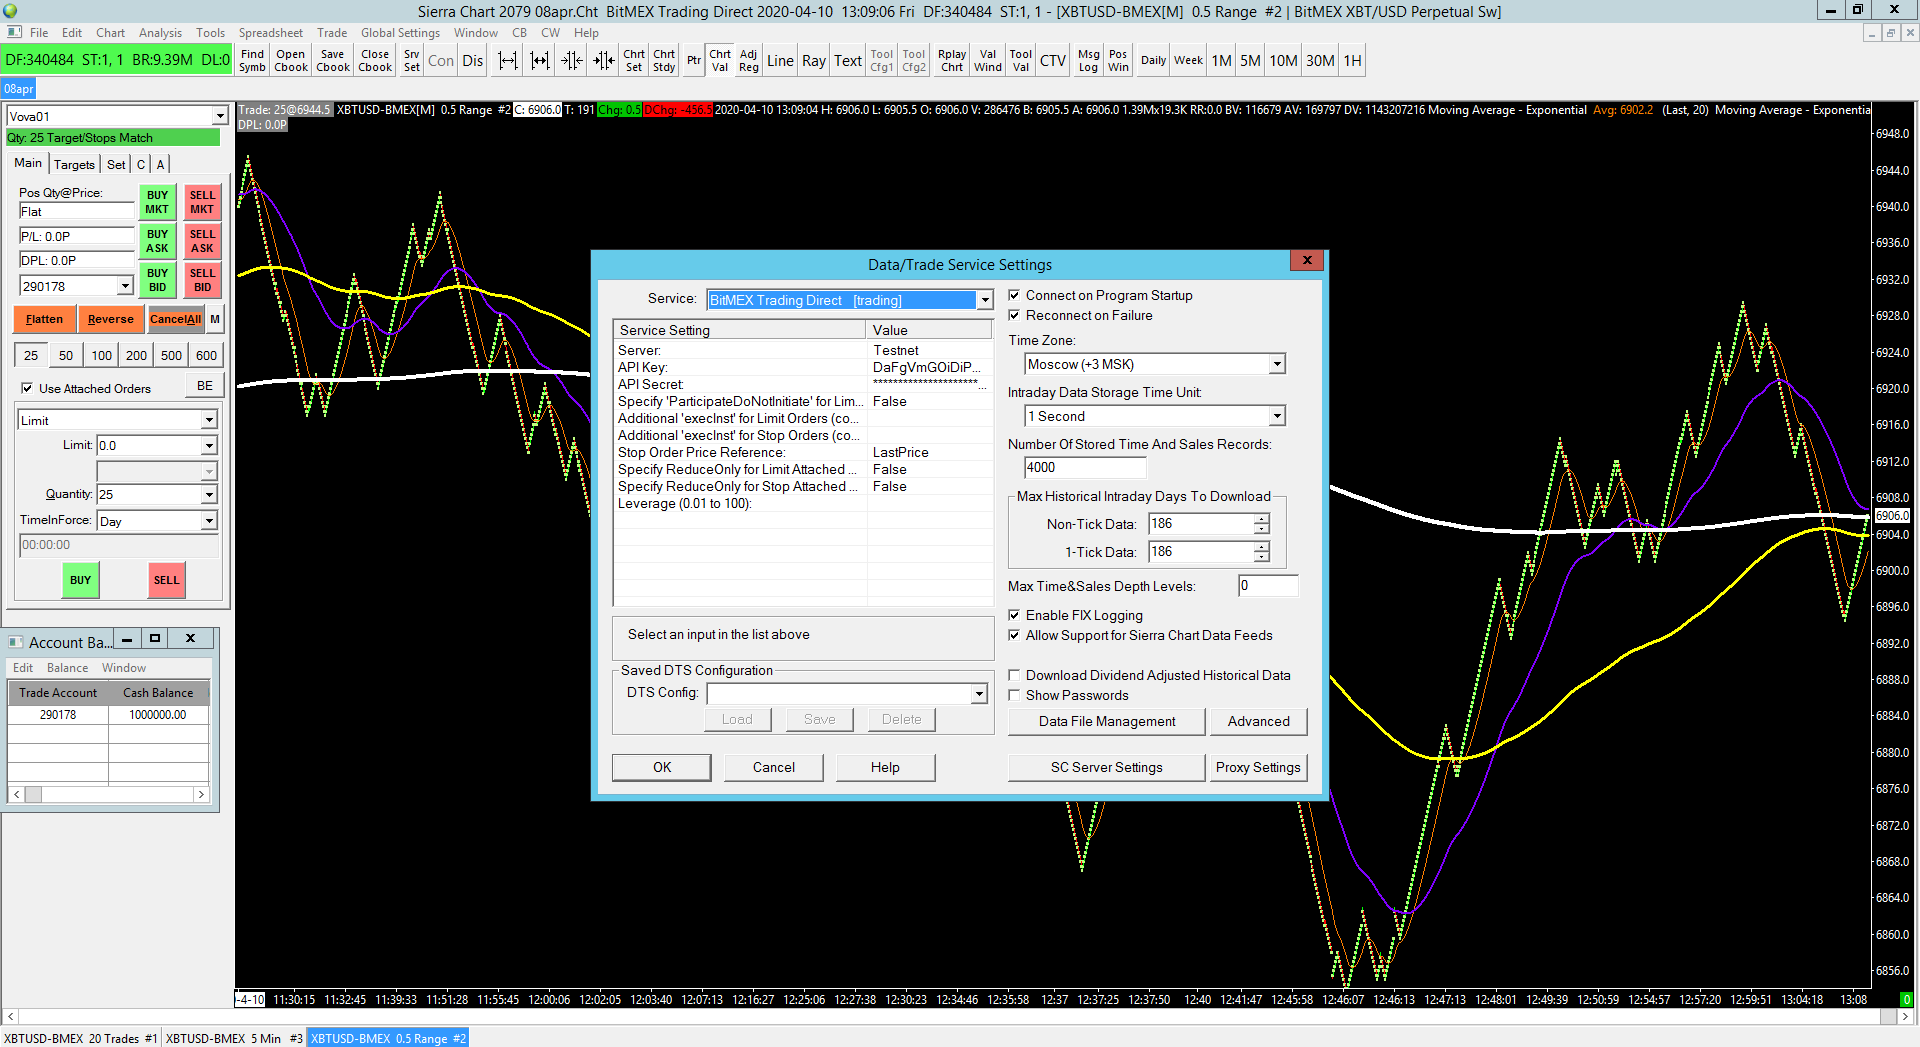Open the Pos Win positions window
Screen dimensions: 1920x1047
tap(1118, 61)
